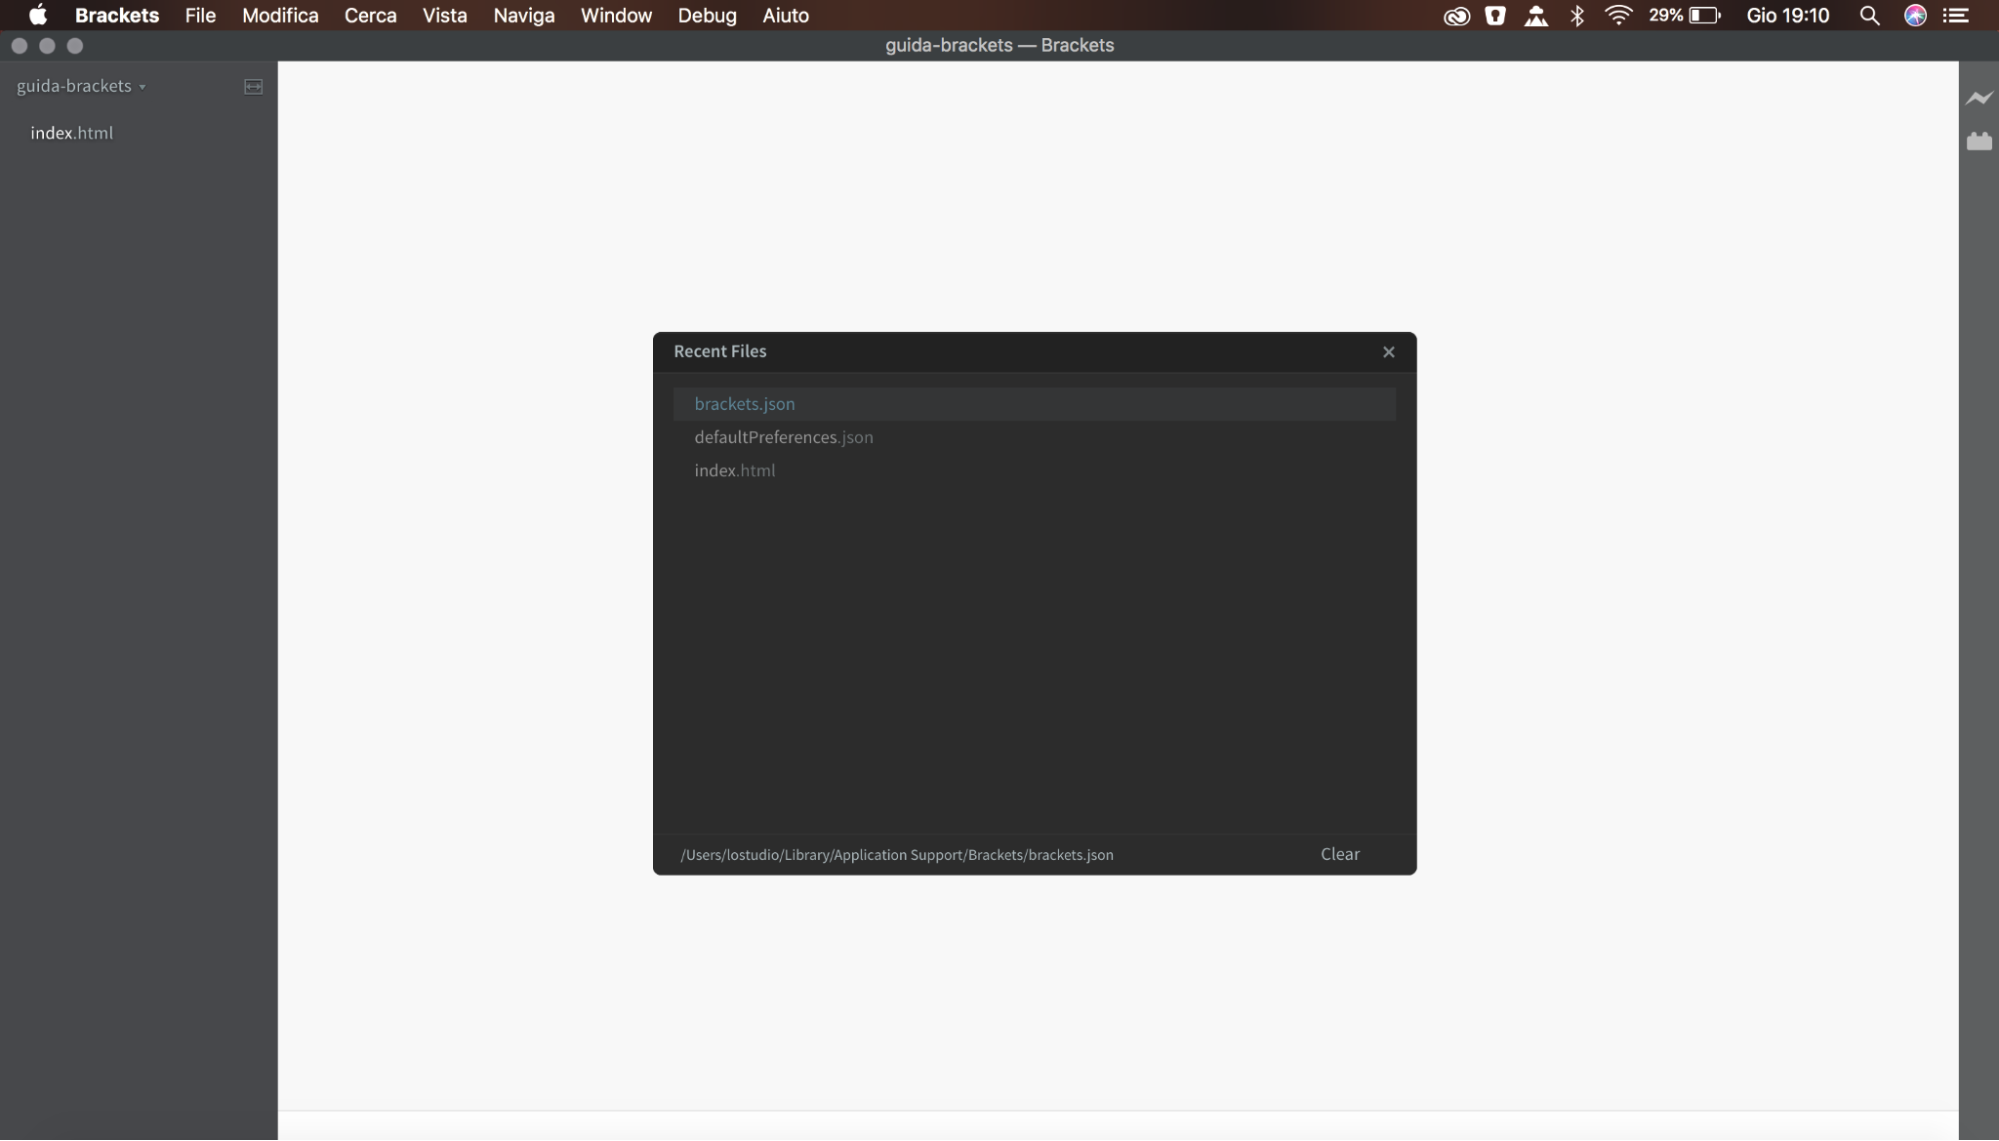Click the Bluetooth menu bar icon
Screen dimensions: 1999x1141
pyautogui.click(x=1577, y=16)
